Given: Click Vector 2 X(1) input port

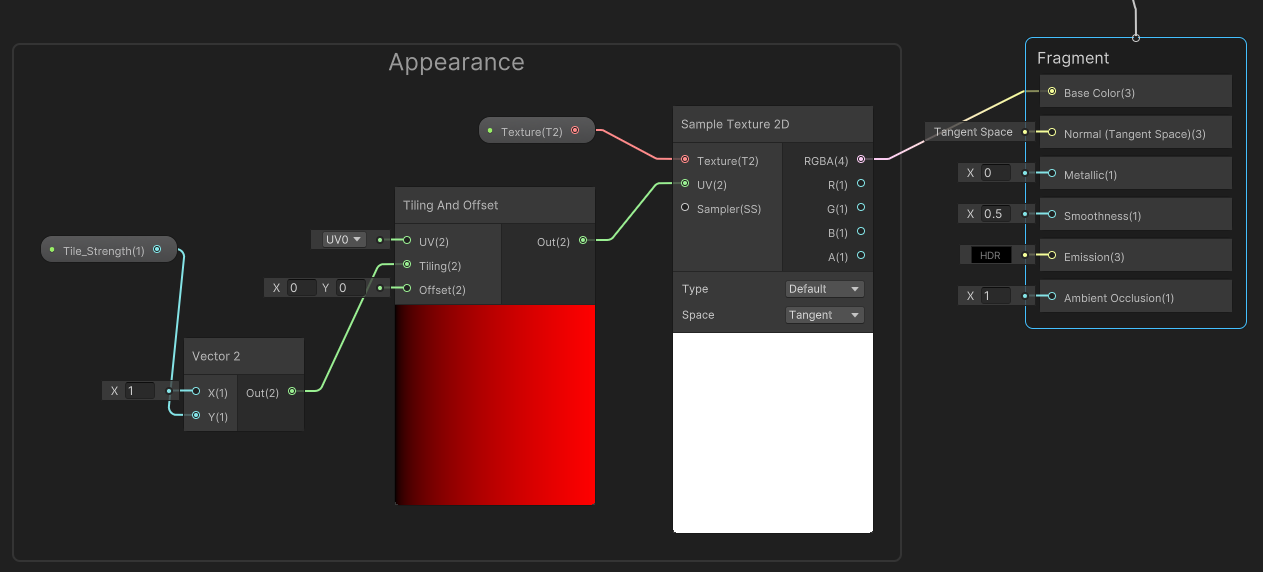Looking at the screenshot, I should pos(196,392).
